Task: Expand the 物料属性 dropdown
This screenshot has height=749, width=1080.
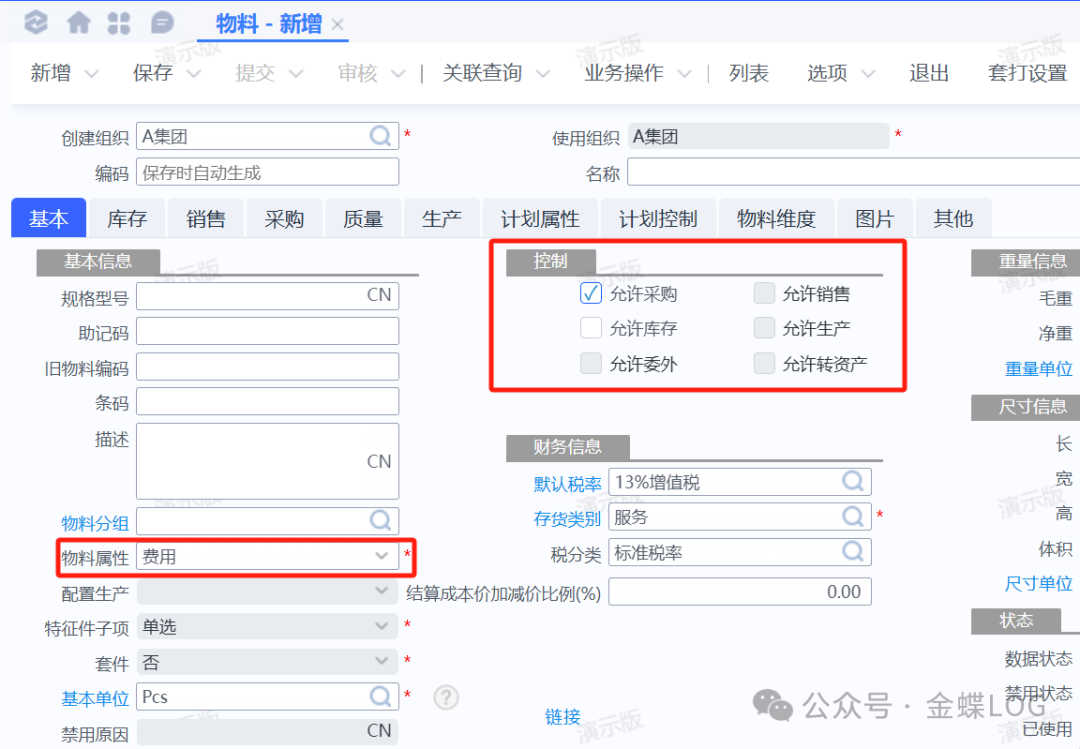Action: pyautogui.click(x=381, y=556)
